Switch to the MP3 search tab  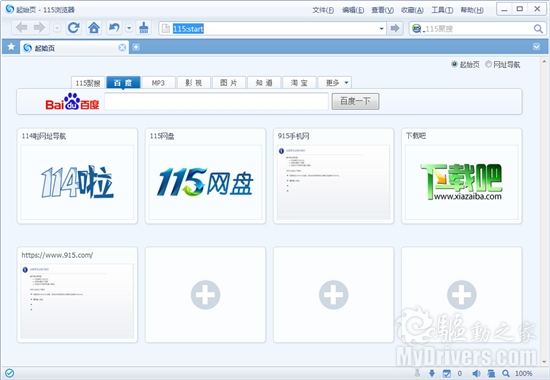[x=158, y=83]
